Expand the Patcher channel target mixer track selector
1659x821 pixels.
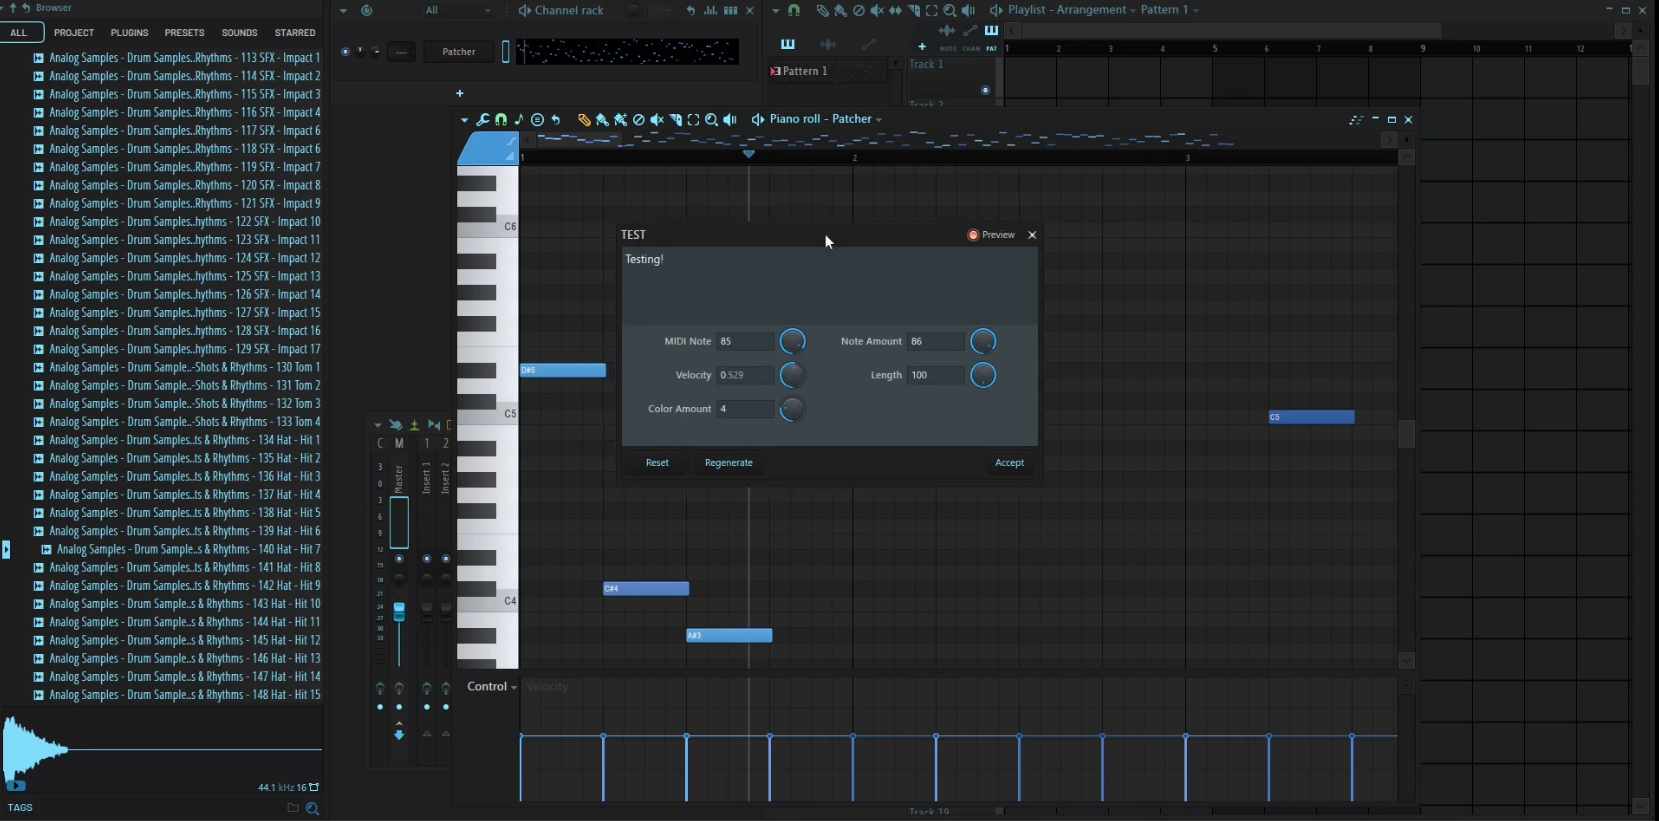401,52
